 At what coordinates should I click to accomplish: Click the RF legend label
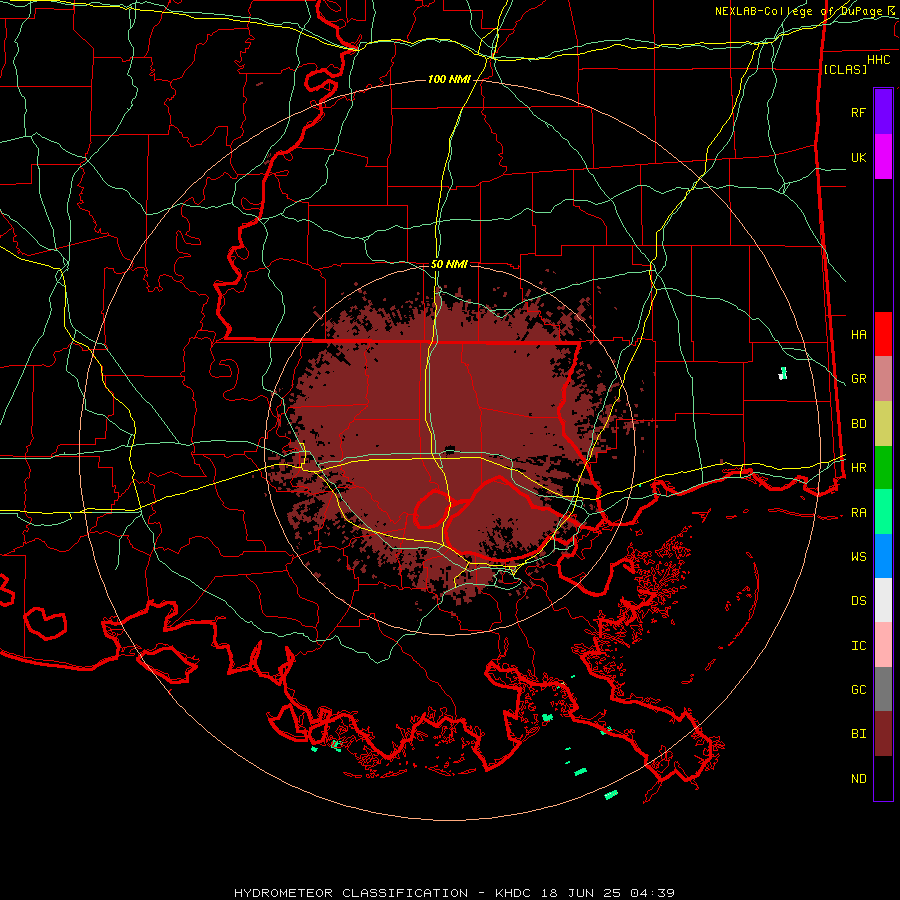pyautogui.click(x=859, y=112)
